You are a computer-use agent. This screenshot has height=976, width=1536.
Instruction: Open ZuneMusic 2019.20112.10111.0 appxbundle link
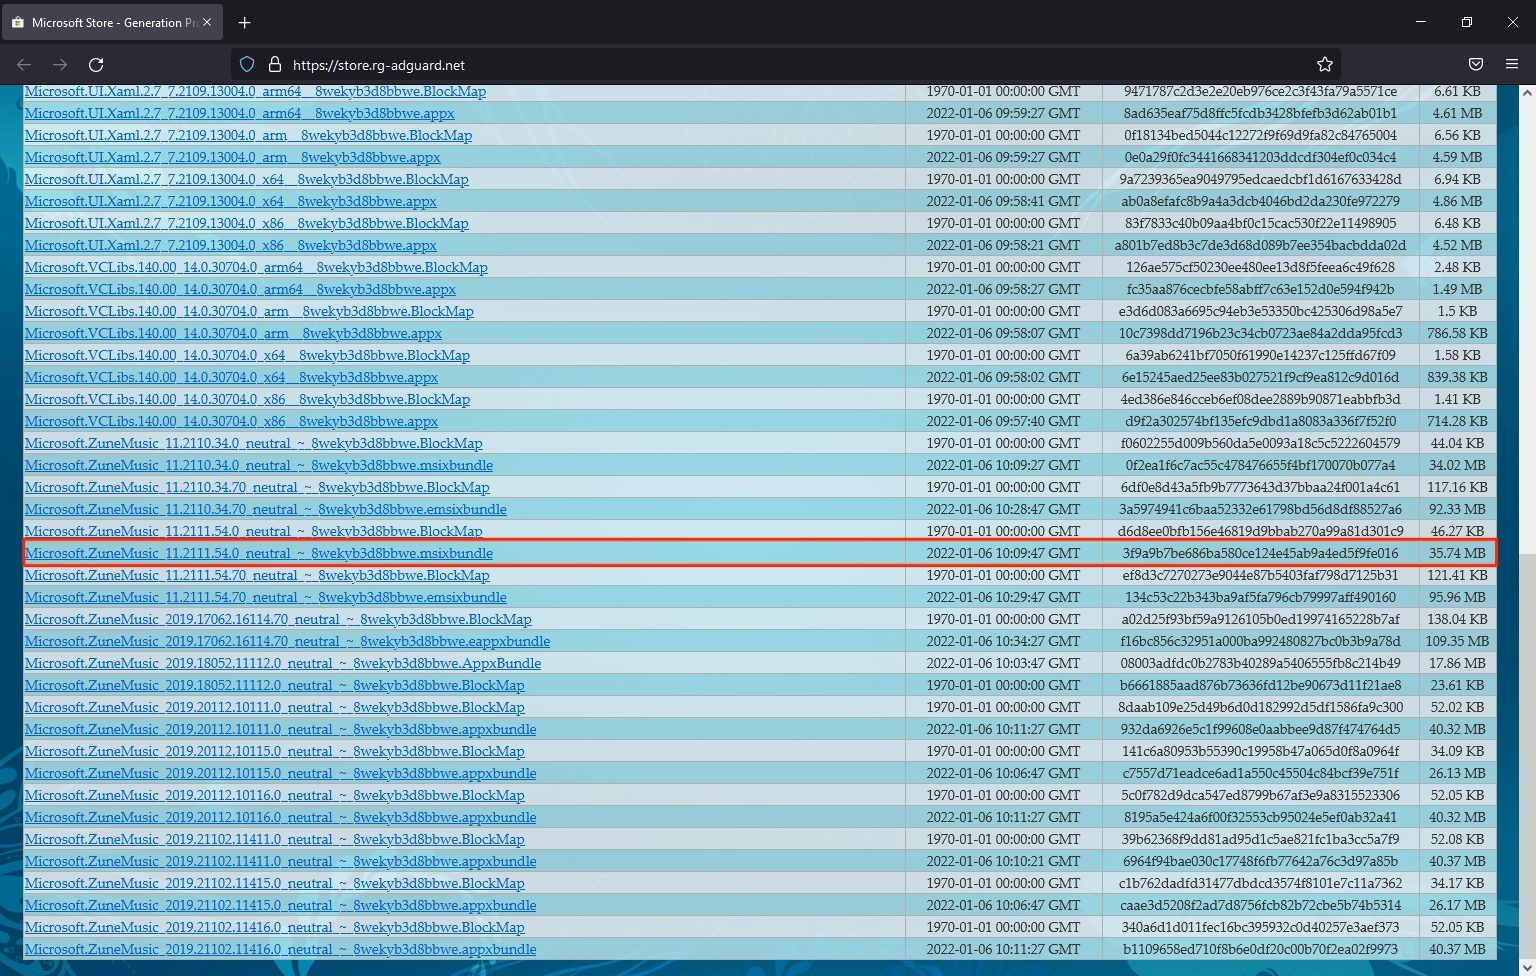pos(281,729)
